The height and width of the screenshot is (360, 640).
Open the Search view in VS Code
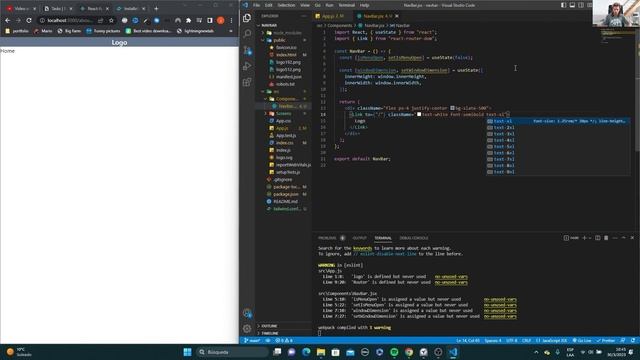[x=247, y=33]
